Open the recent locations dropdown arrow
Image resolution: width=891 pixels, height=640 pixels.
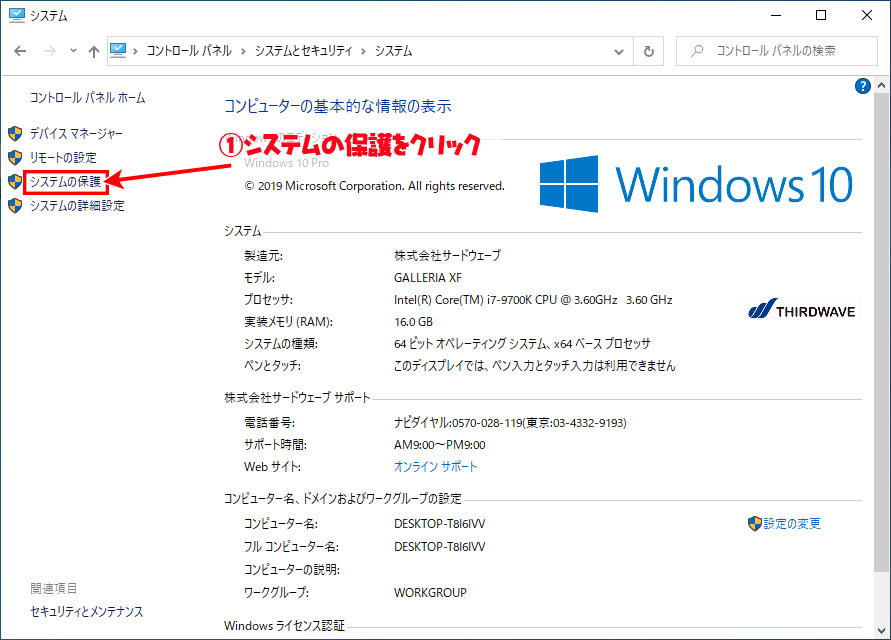[73, 51]
